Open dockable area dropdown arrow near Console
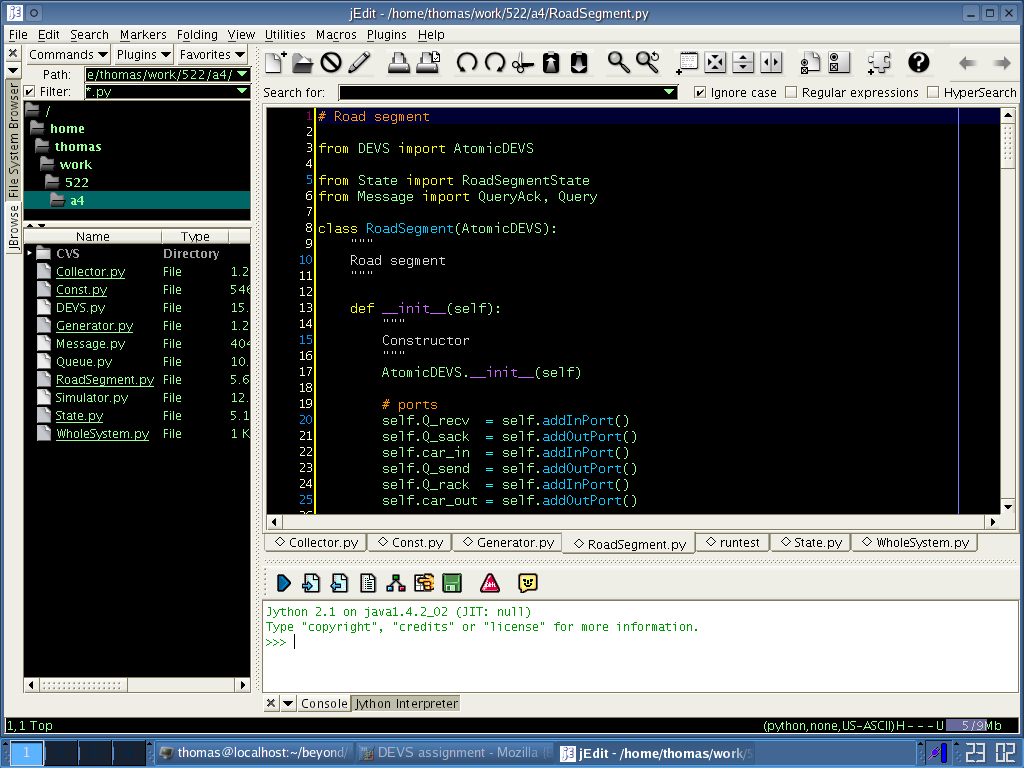This screenshot has height=768, width=1024. (287, 703)
